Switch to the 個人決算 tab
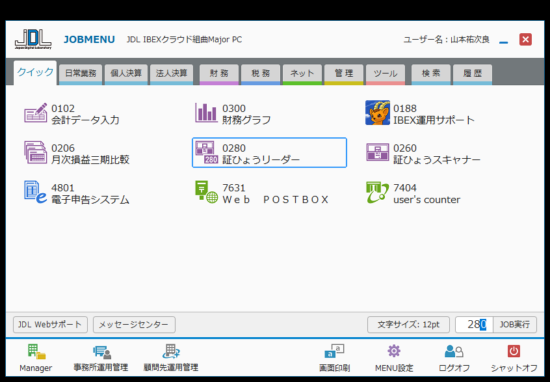 [126, 74]
